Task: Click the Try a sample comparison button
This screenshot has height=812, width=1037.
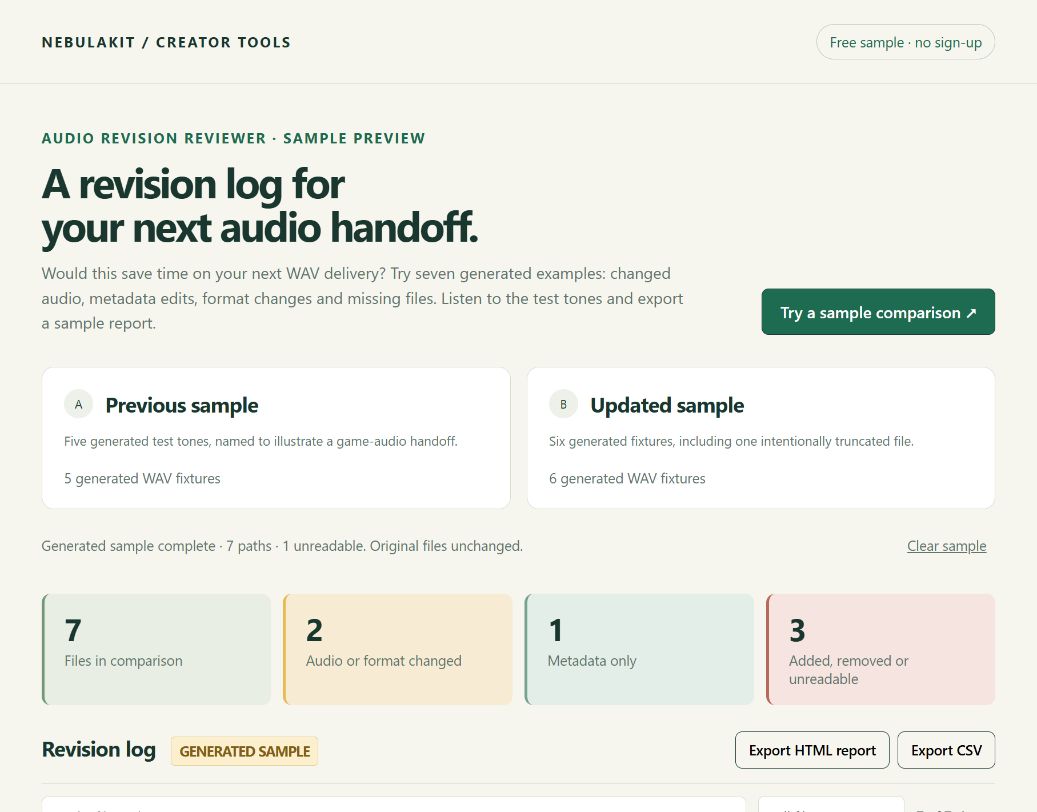Action: 878,312
